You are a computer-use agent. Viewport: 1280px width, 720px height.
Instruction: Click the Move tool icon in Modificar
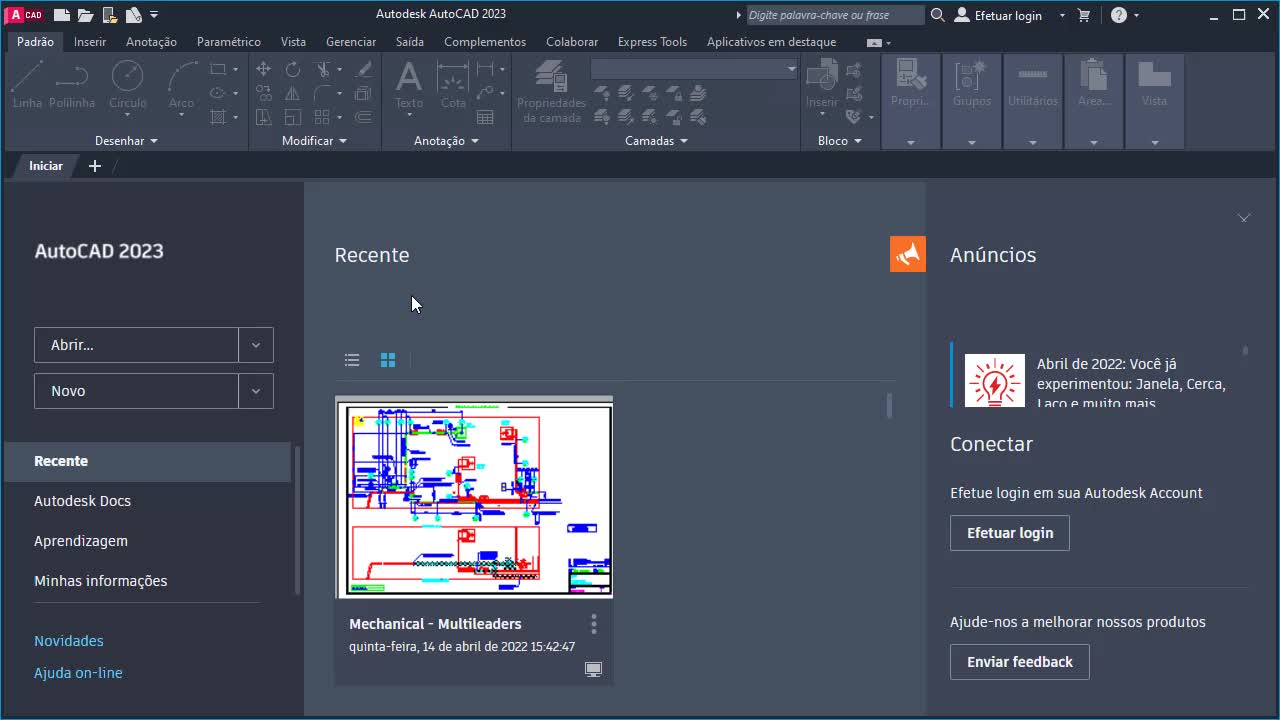pyautogui.click(x=264, y=69)
